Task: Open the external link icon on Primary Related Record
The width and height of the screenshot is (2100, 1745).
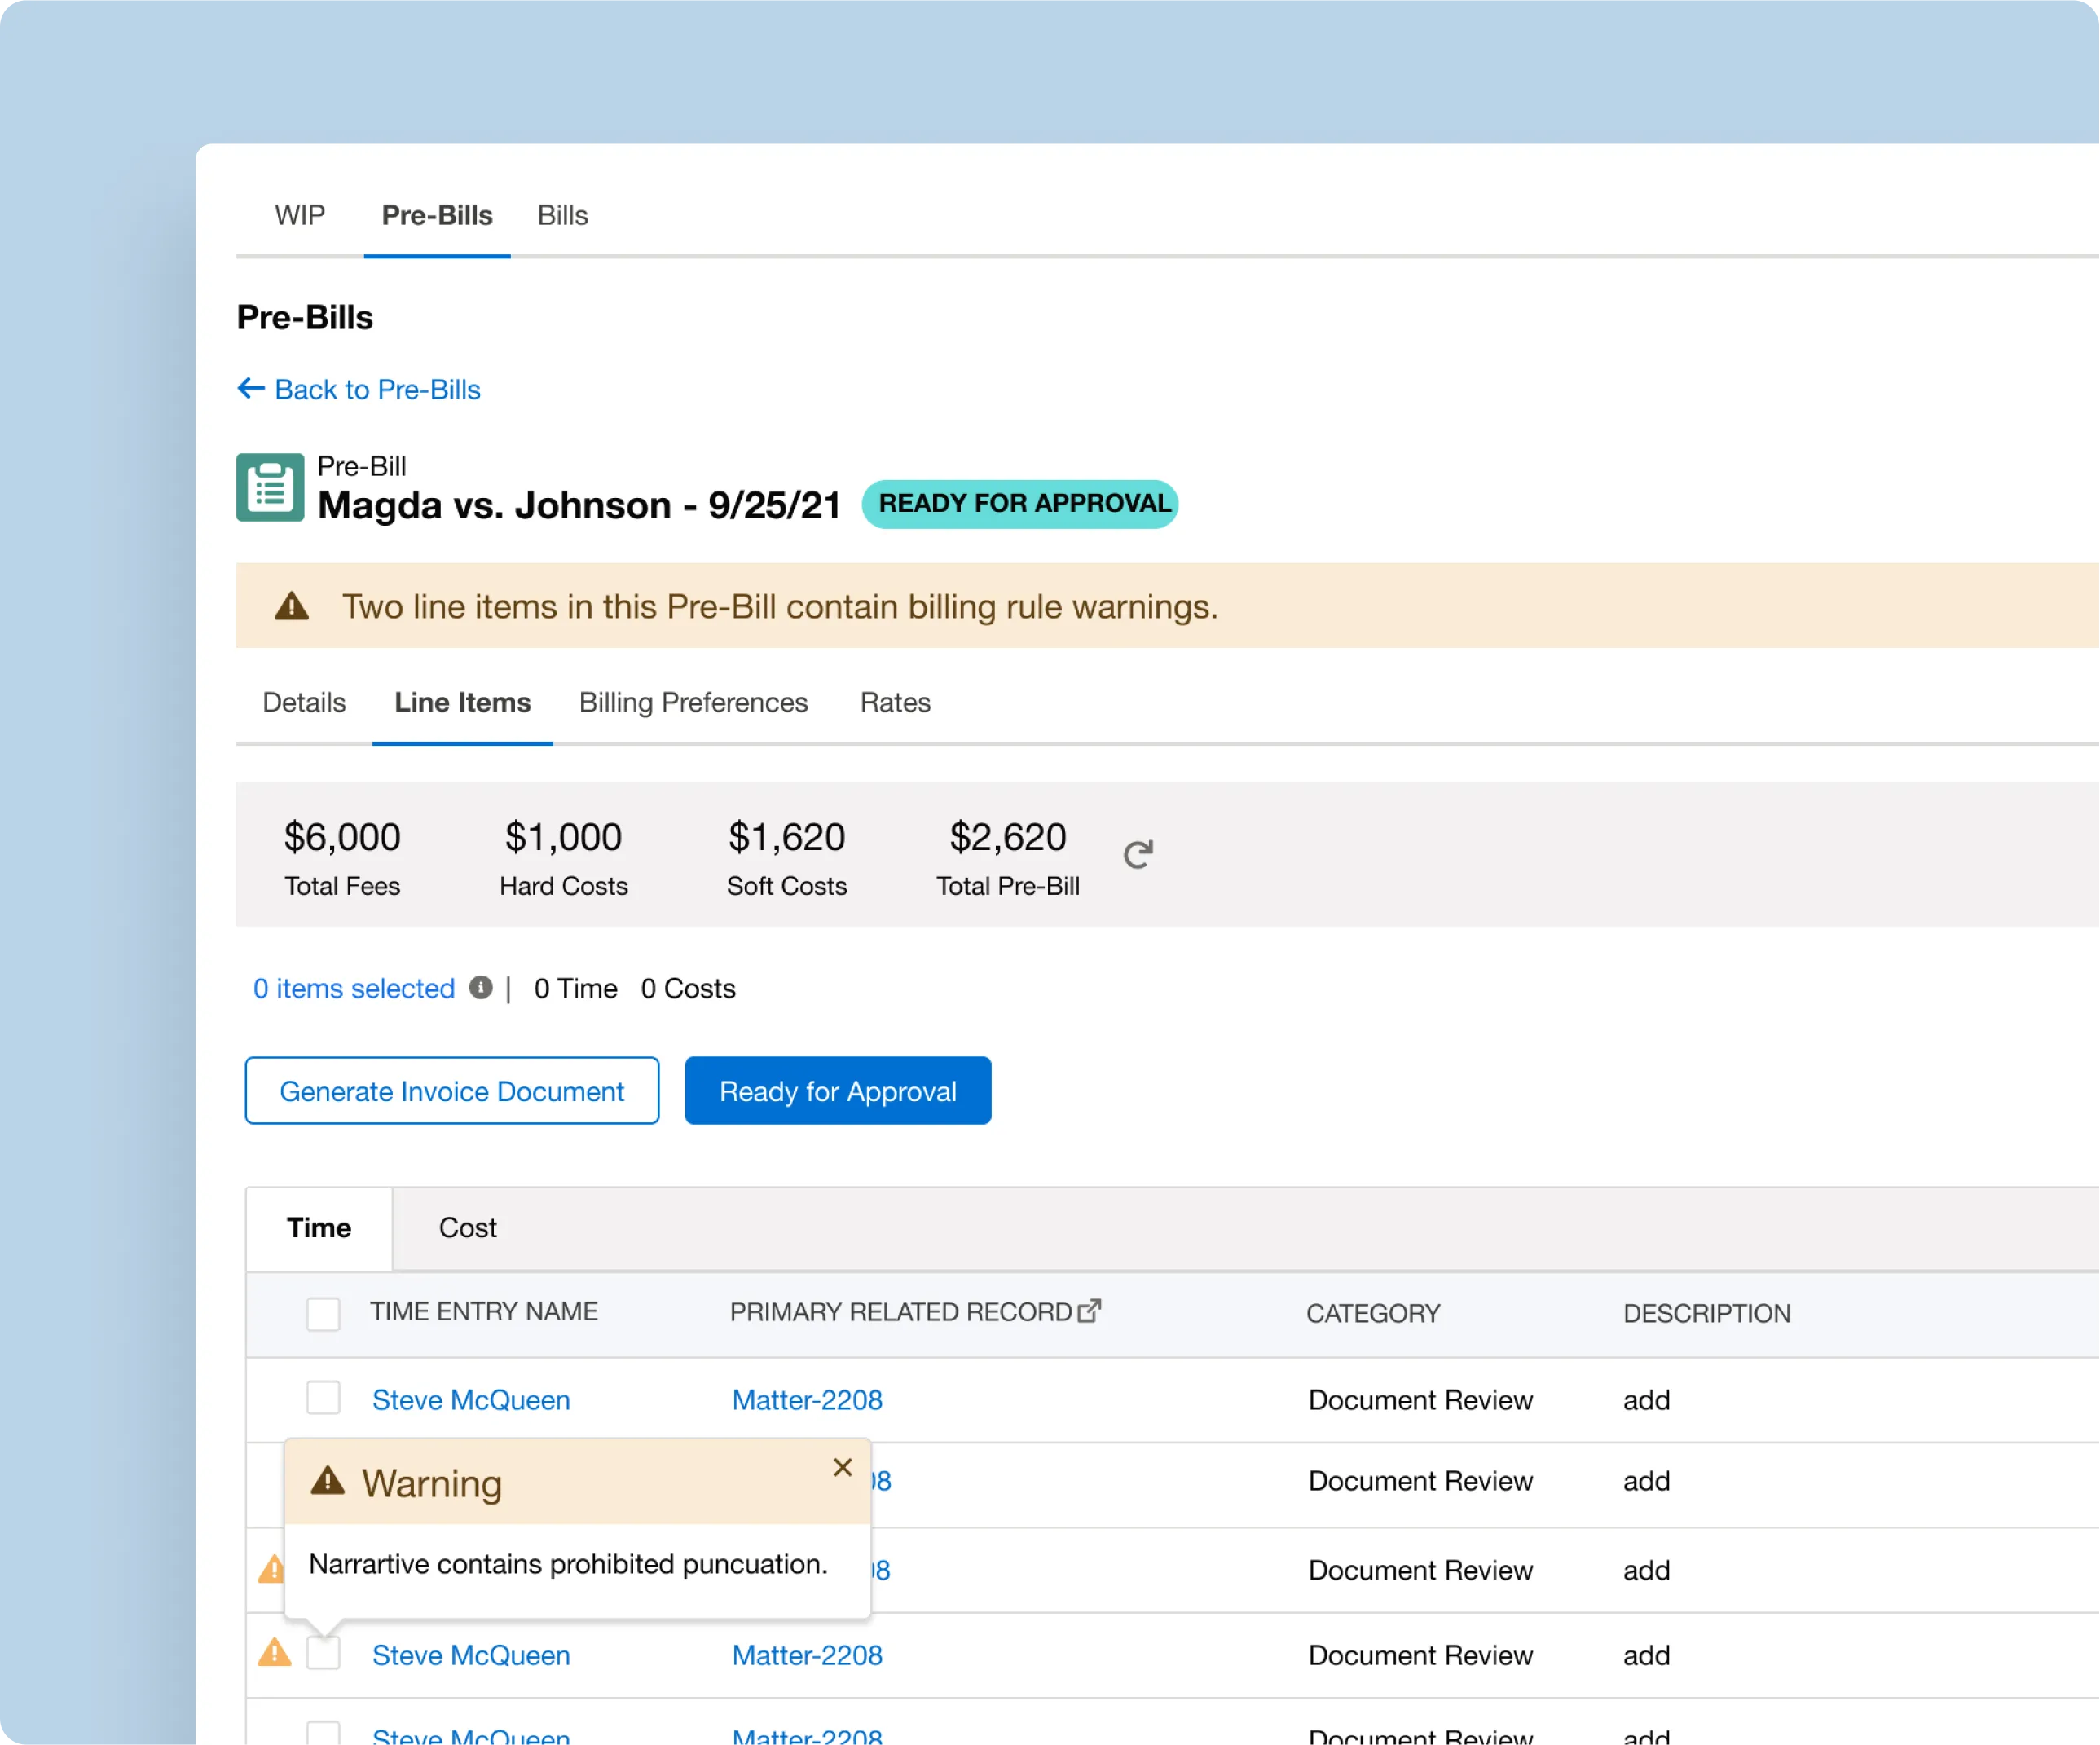Action: [1089, 1309]
